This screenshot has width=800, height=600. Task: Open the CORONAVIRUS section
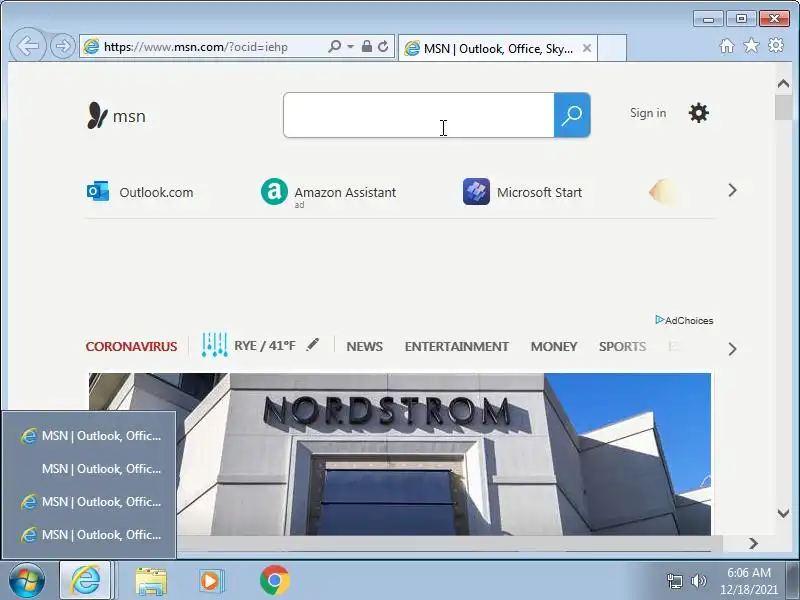(x=131, y=346)
